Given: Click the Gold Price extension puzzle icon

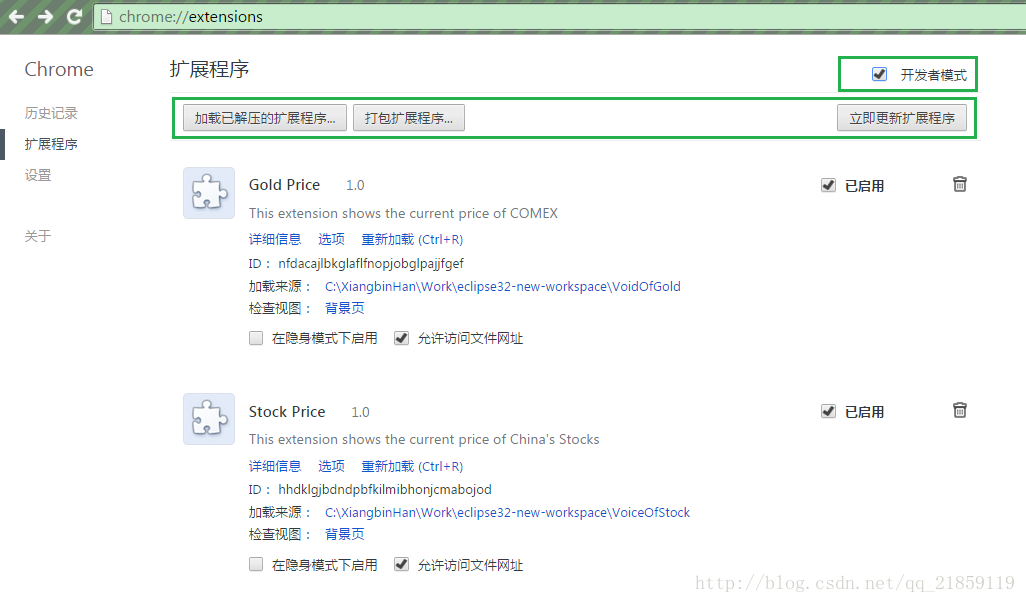Looking at the screenshot, I should tap(208, 192).
